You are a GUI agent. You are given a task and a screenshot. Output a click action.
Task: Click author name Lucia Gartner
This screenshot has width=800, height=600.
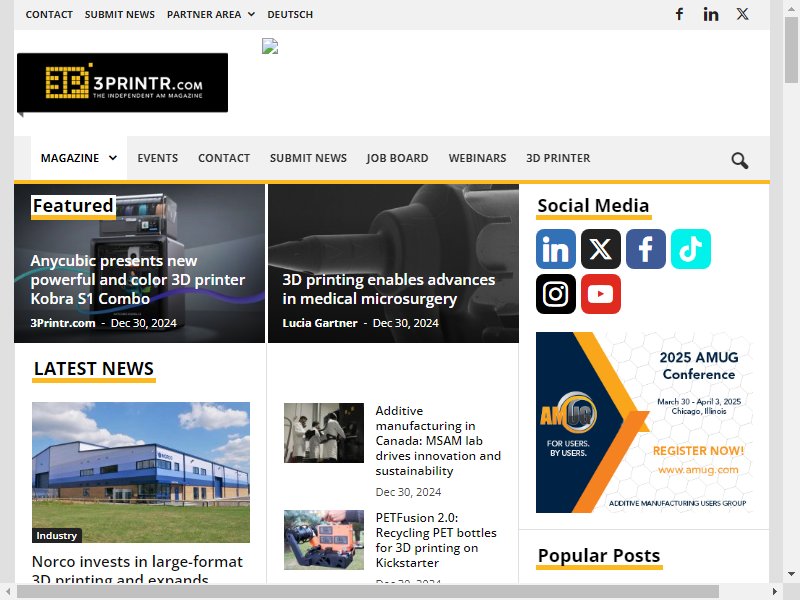[320, 323]
